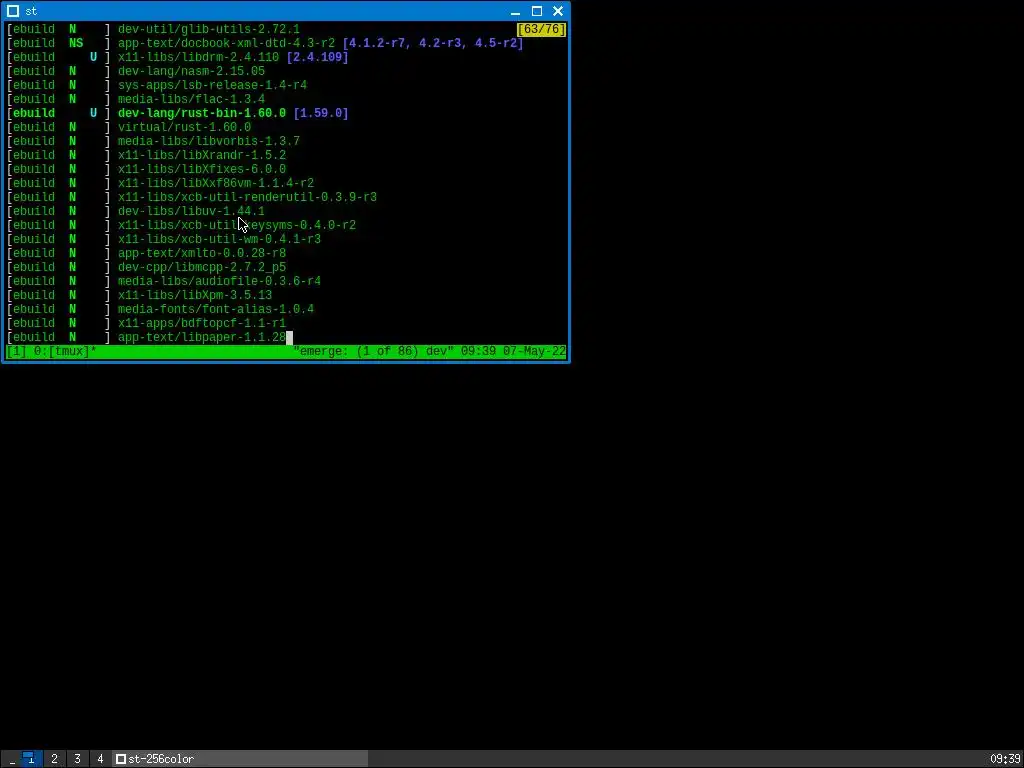This screenshot has height=768, width=1024.
Task: Click the U flag on the libdrm line
Action: tap(93, 57)
